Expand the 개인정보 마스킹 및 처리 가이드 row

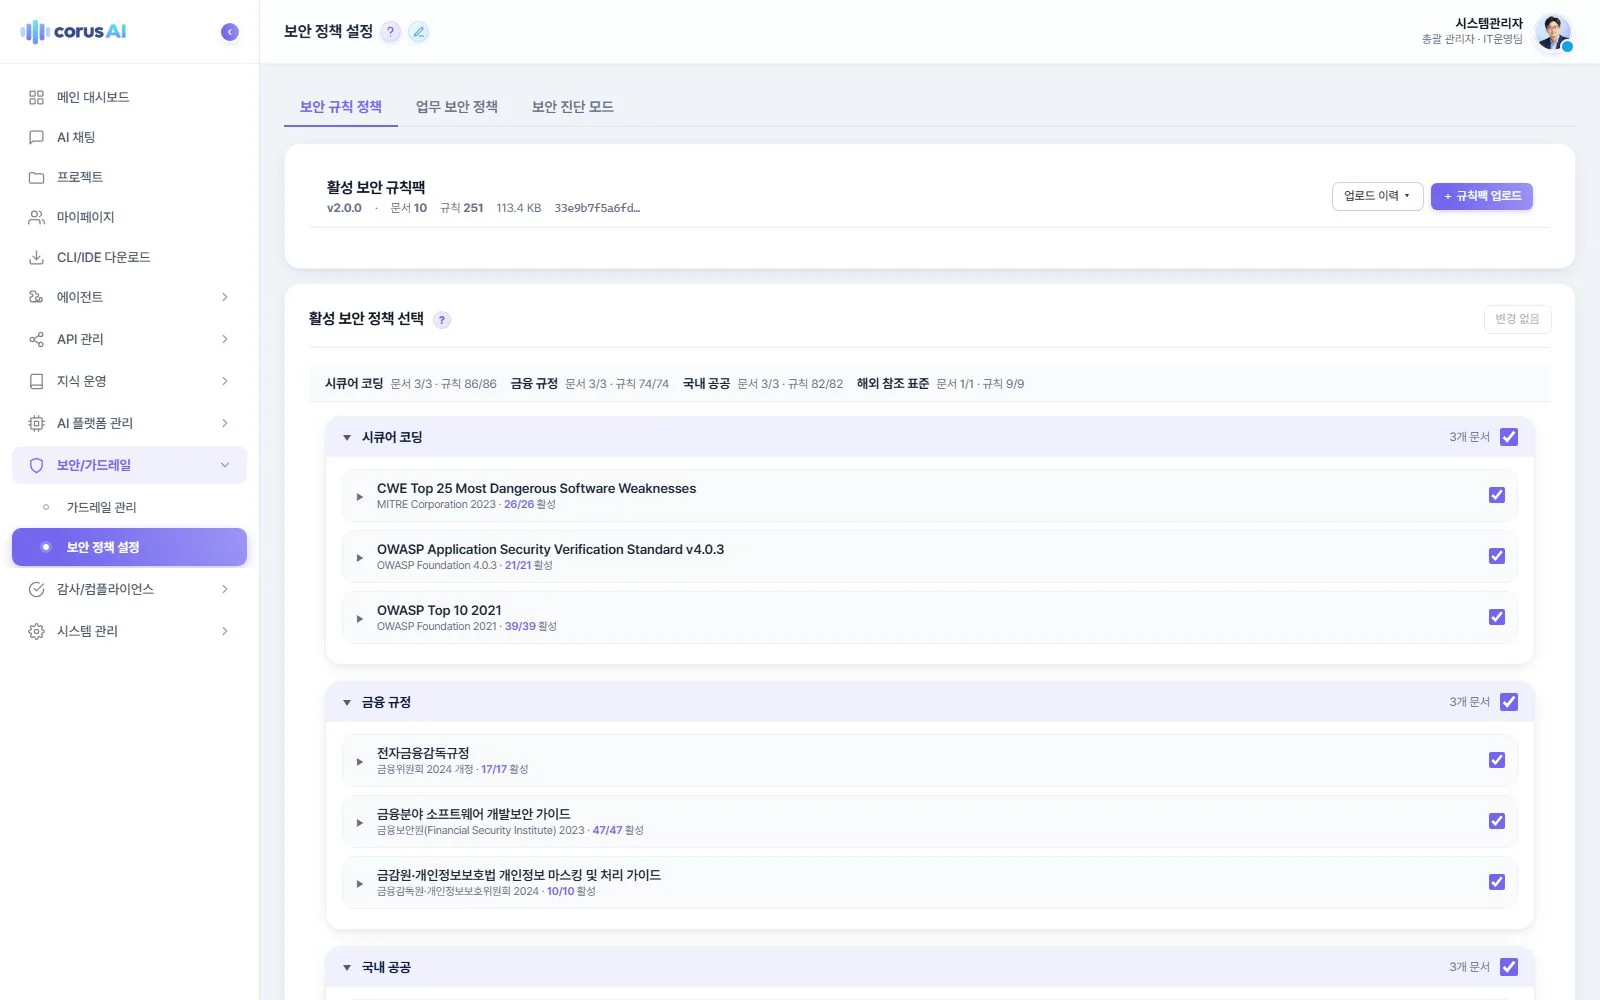360,883
